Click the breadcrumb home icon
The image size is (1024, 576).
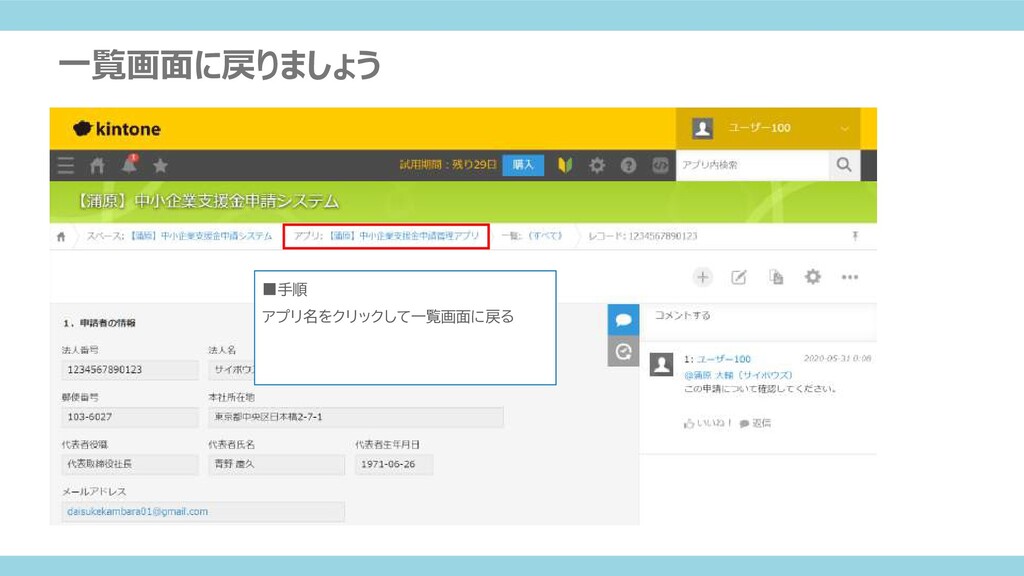pyautogui.click(x=61, y=236)
